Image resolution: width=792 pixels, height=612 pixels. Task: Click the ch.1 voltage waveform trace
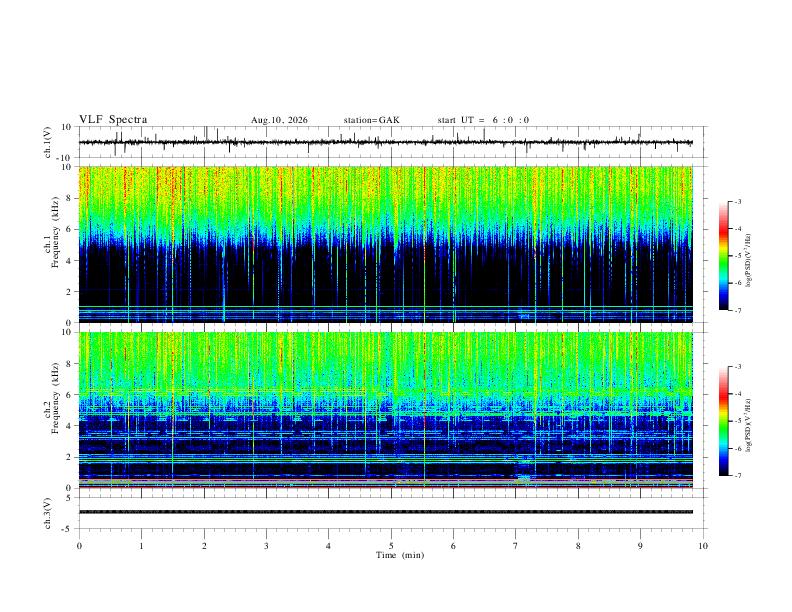click(x=386, y=142)
